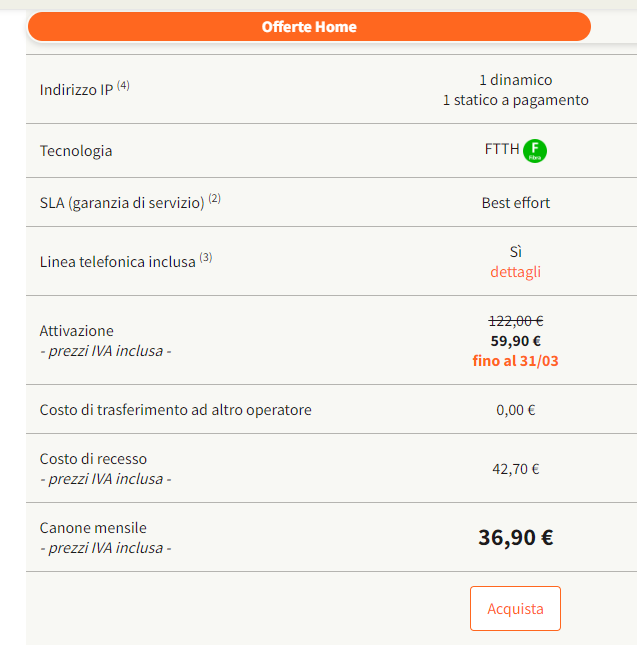Click footnote (3) beside Linea telefonica inclusa
This screenshot has height=653, width=637.
point(205,257)
